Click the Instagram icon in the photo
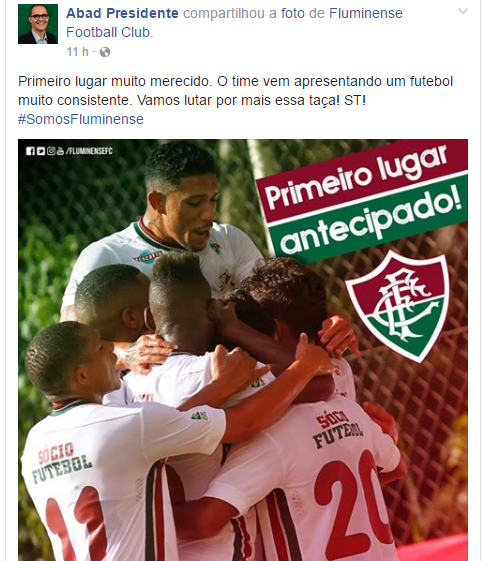 [51, 151]
